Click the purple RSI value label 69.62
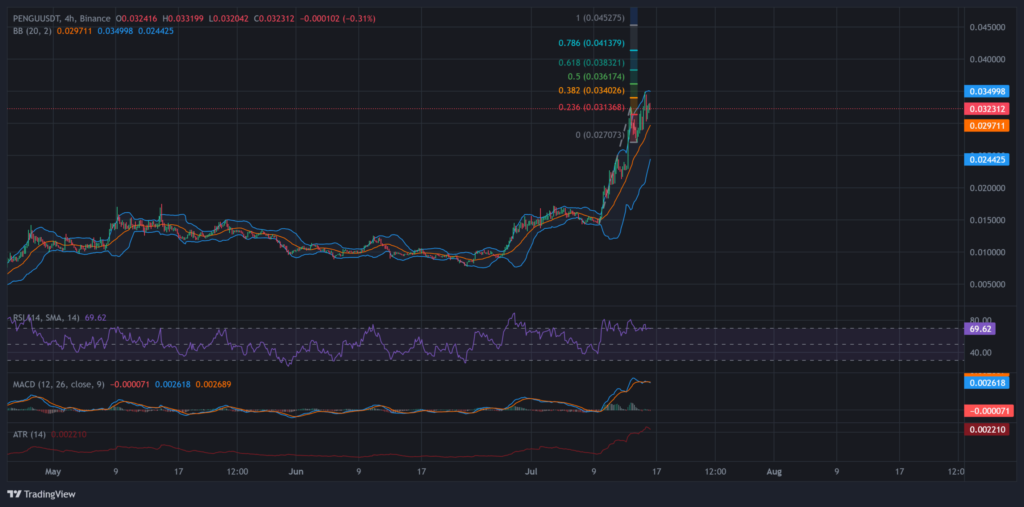The width and height of the screenshot is (1024, 507). 980,328
